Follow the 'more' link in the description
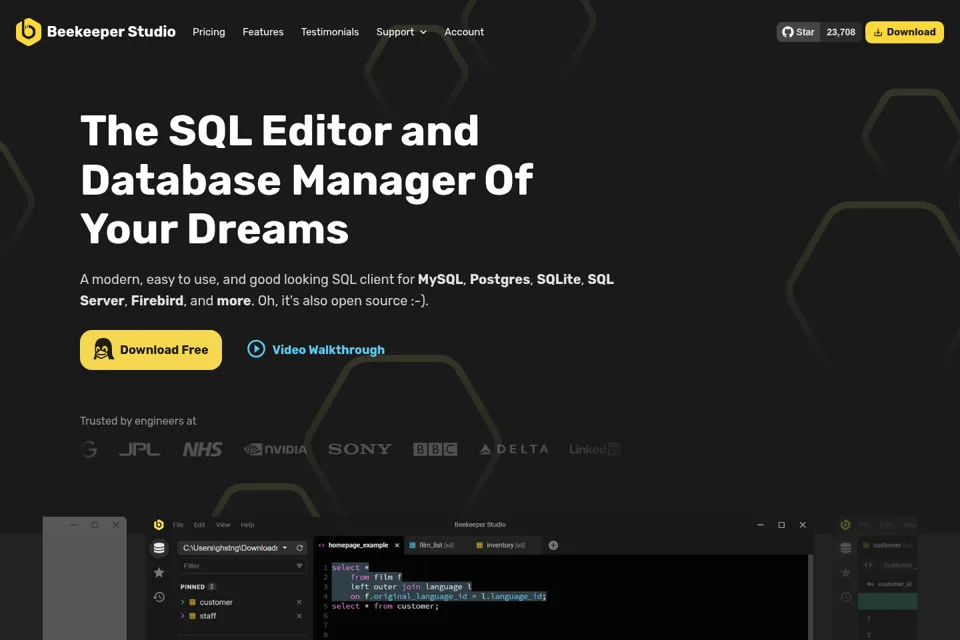The image size is (960, 640). tap(234, 301)
